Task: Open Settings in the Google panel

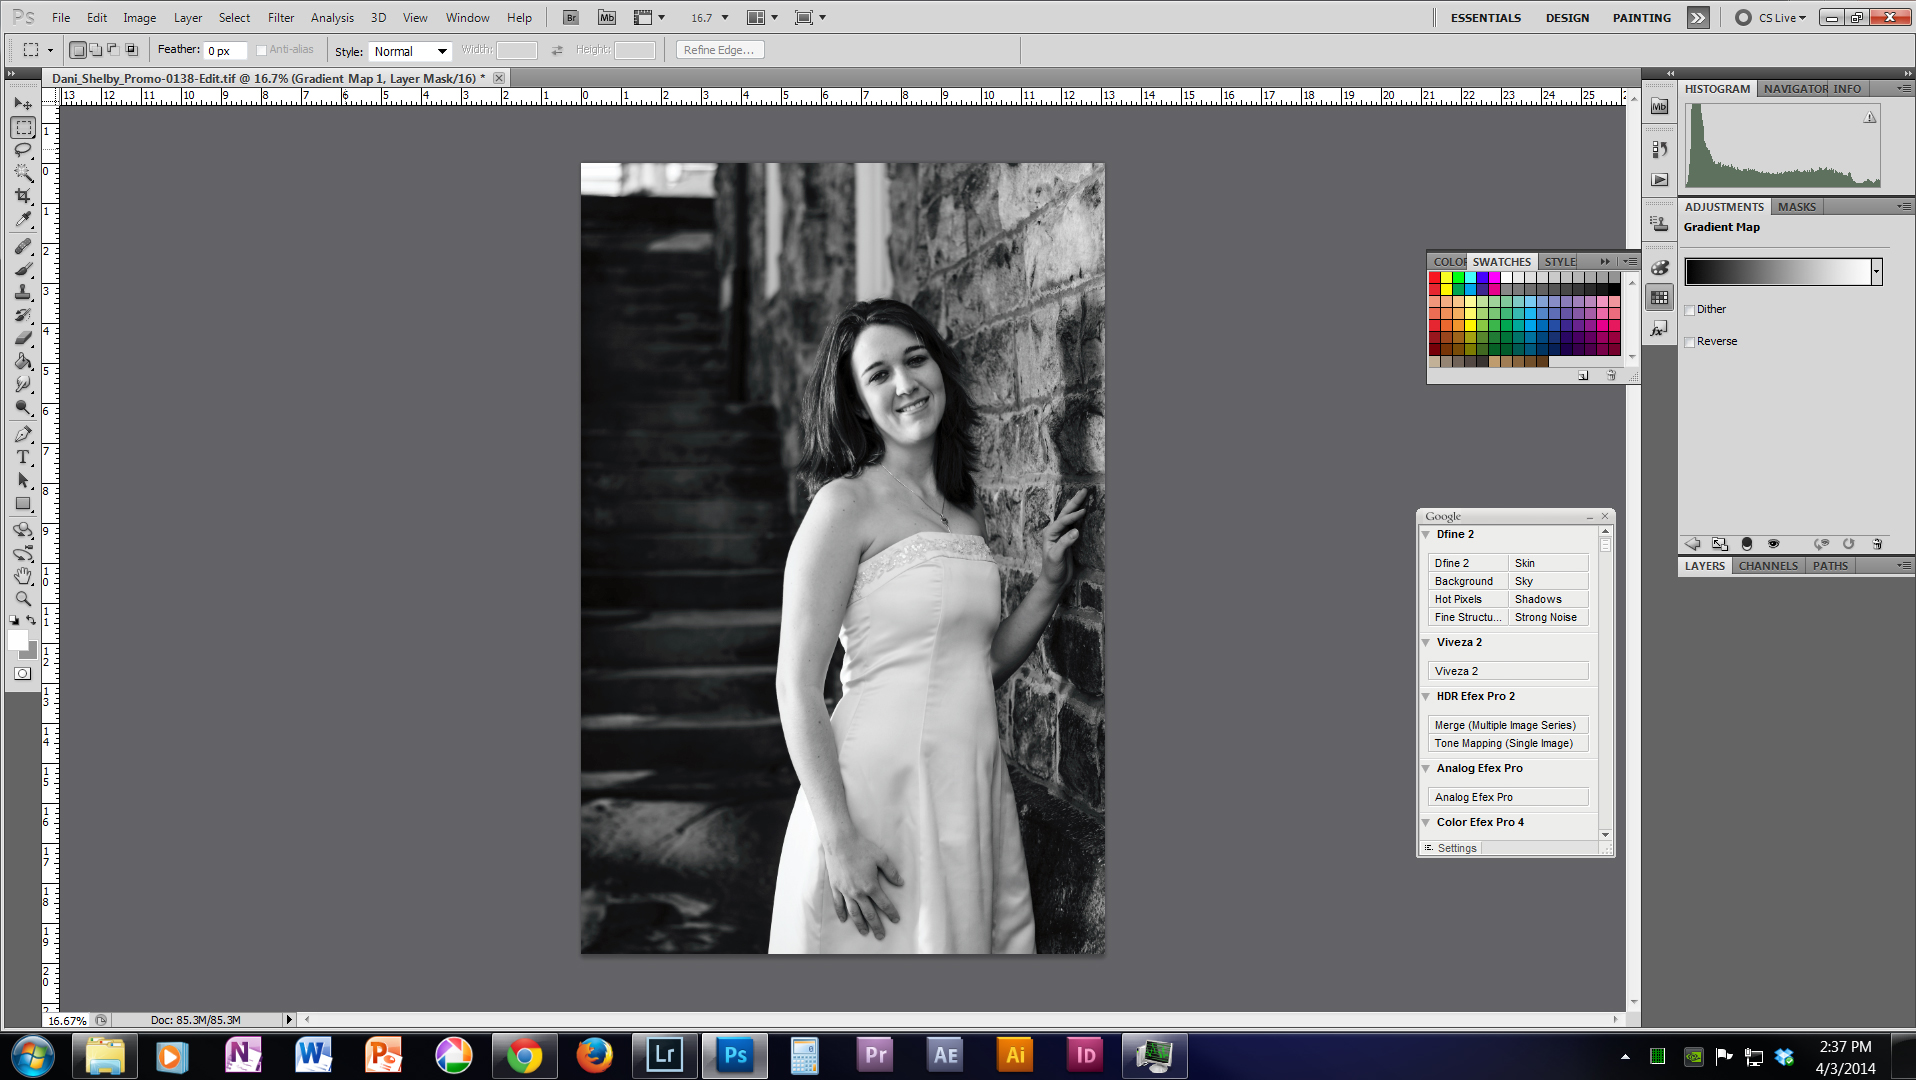Action: pyautogui.click(x=1456, y=849)
